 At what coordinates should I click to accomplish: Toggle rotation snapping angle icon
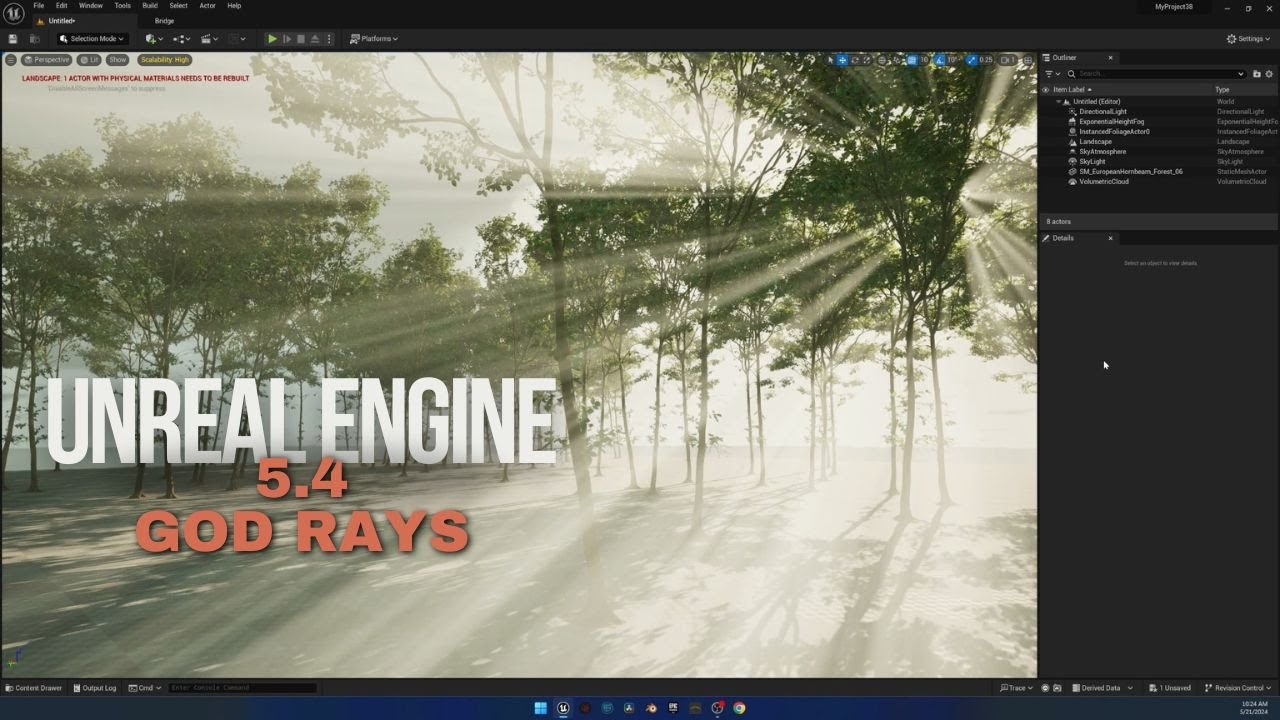pyautogui.click(x=939, y=60)
